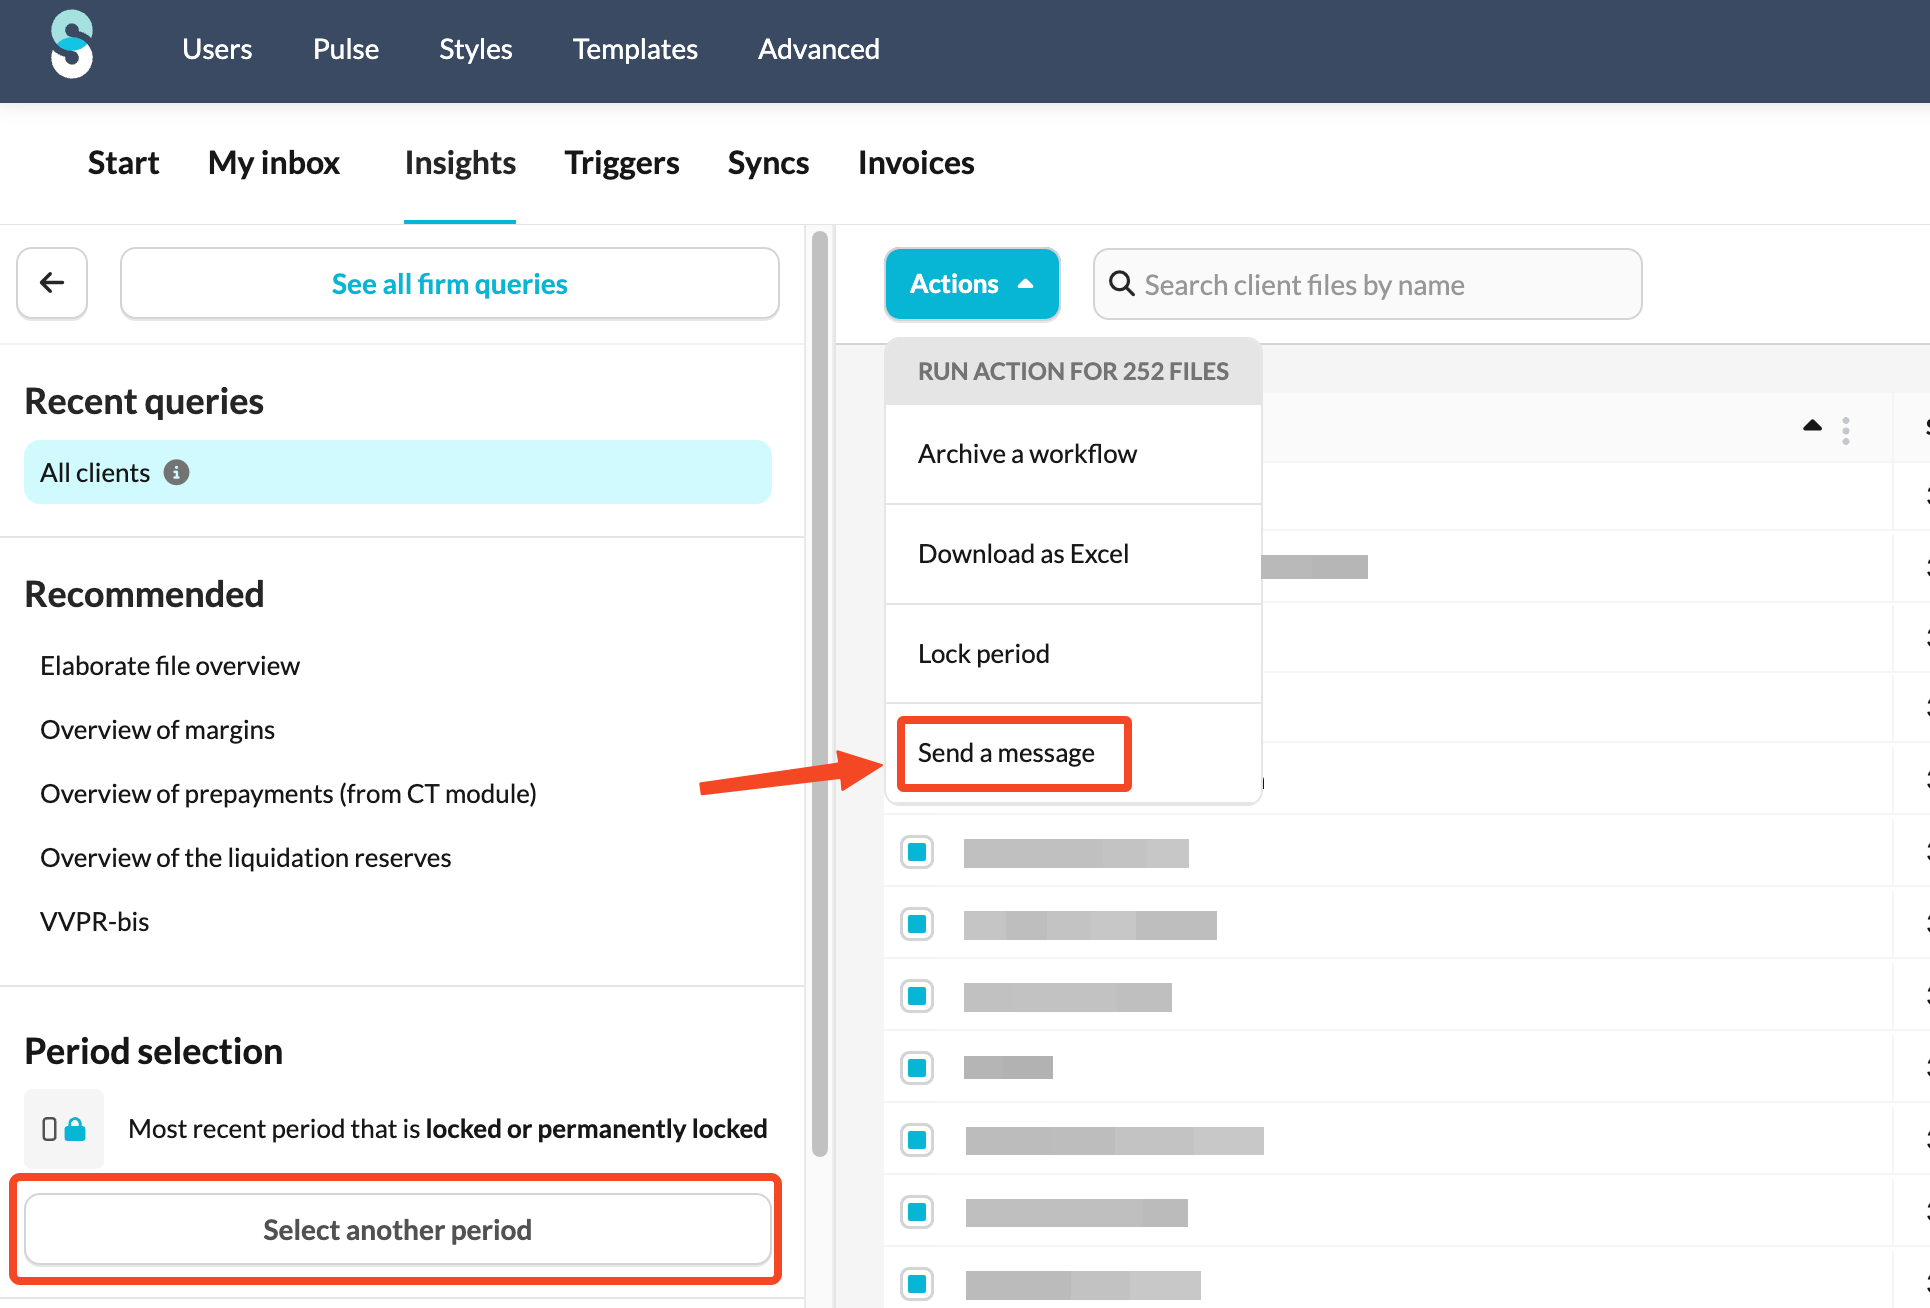Click See all firm queries button

[x=449, y=284]
